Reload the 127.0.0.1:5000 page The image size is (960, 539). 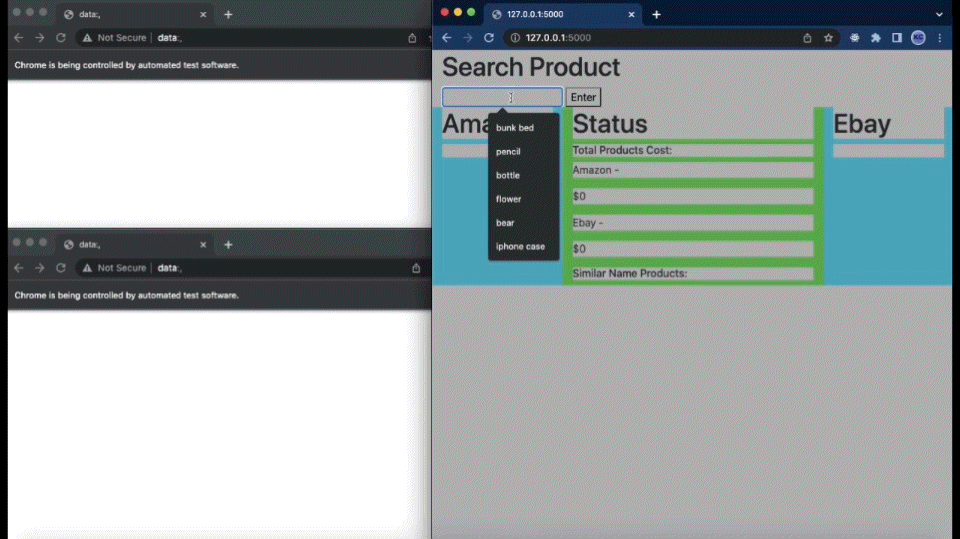(489, 38)
